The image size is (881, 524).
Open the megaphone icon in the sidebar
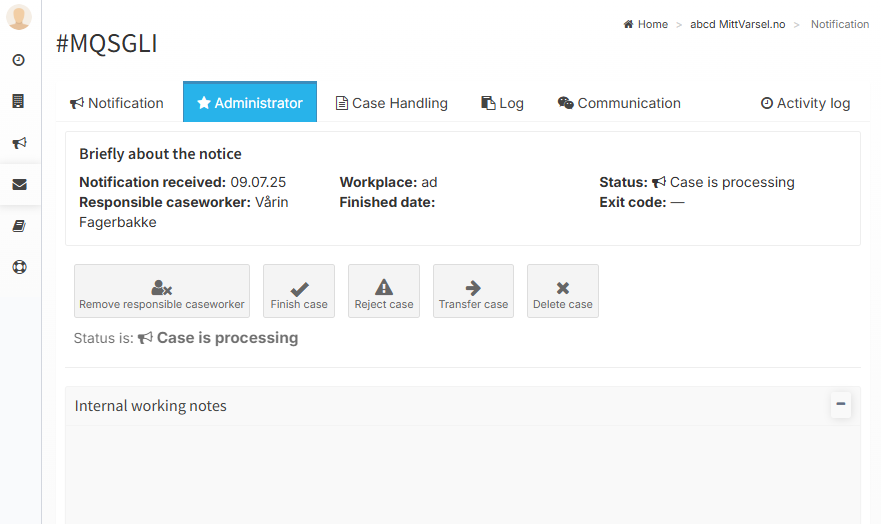[19, 143]
